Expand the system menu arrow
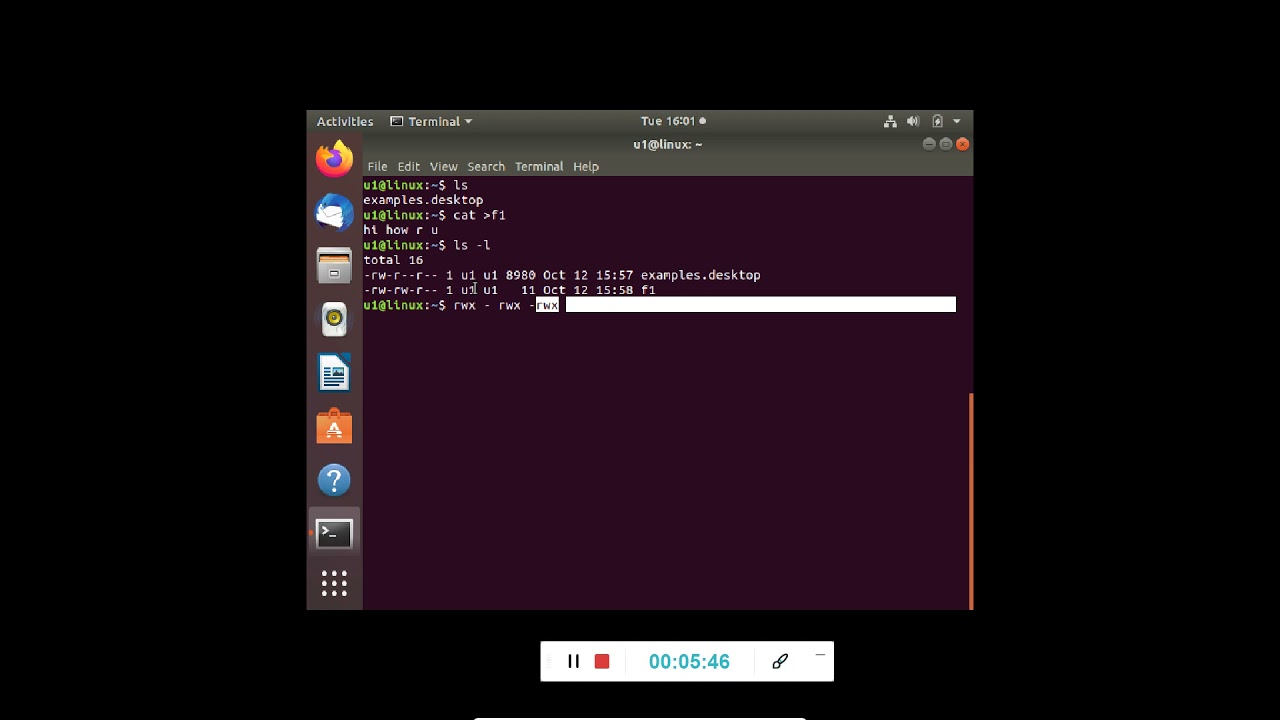Viewport: 1280px width, 720px height. pyautogui.click(x=957, y=121)
